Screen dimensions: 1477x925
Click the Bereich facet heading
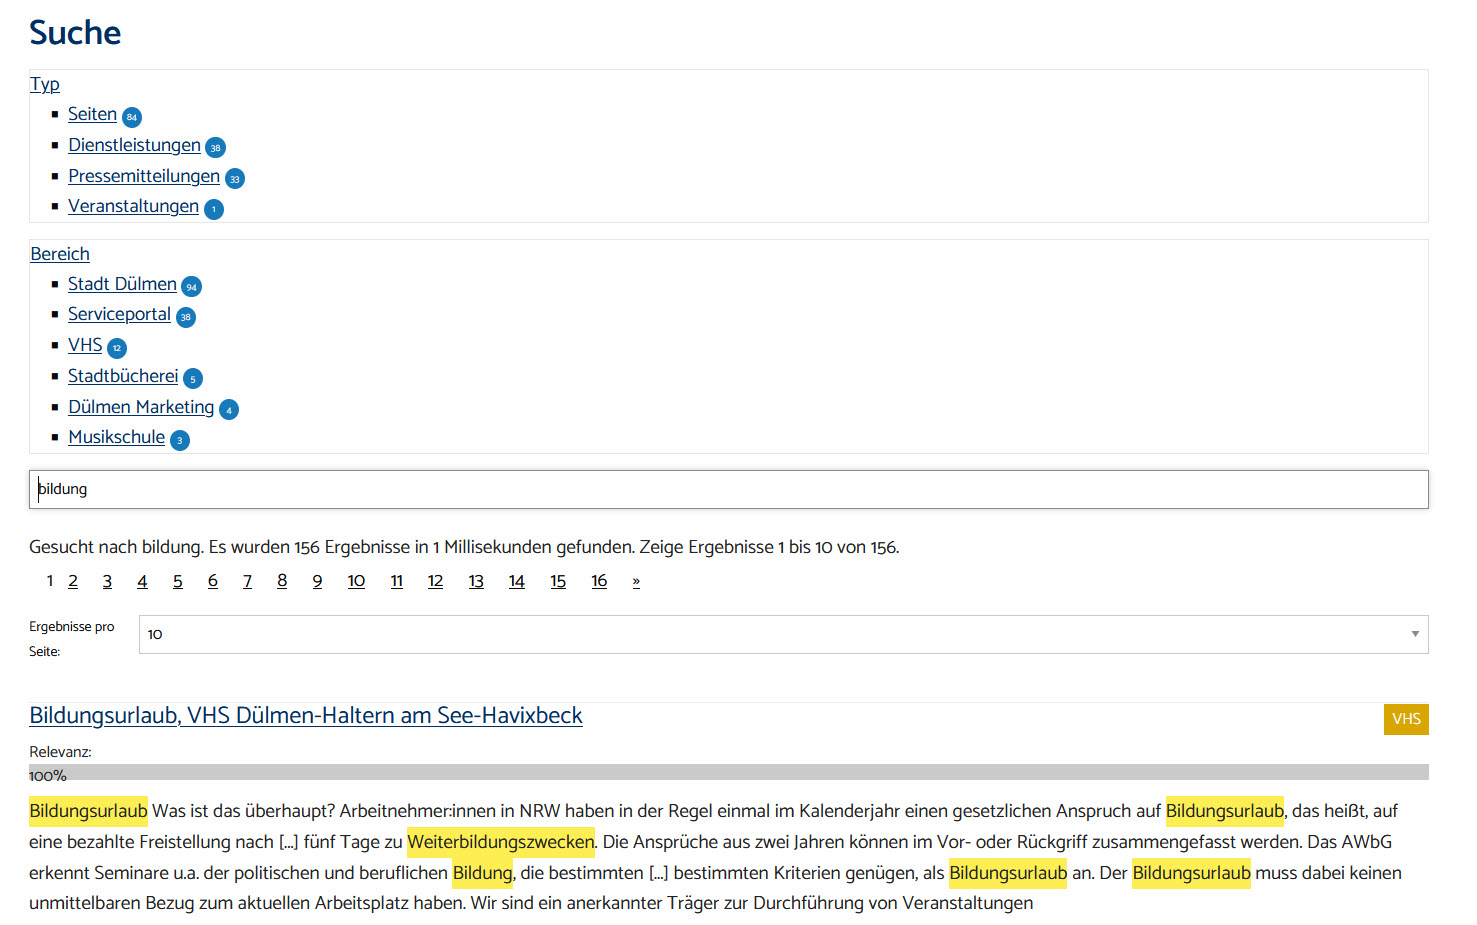(60, 255)
